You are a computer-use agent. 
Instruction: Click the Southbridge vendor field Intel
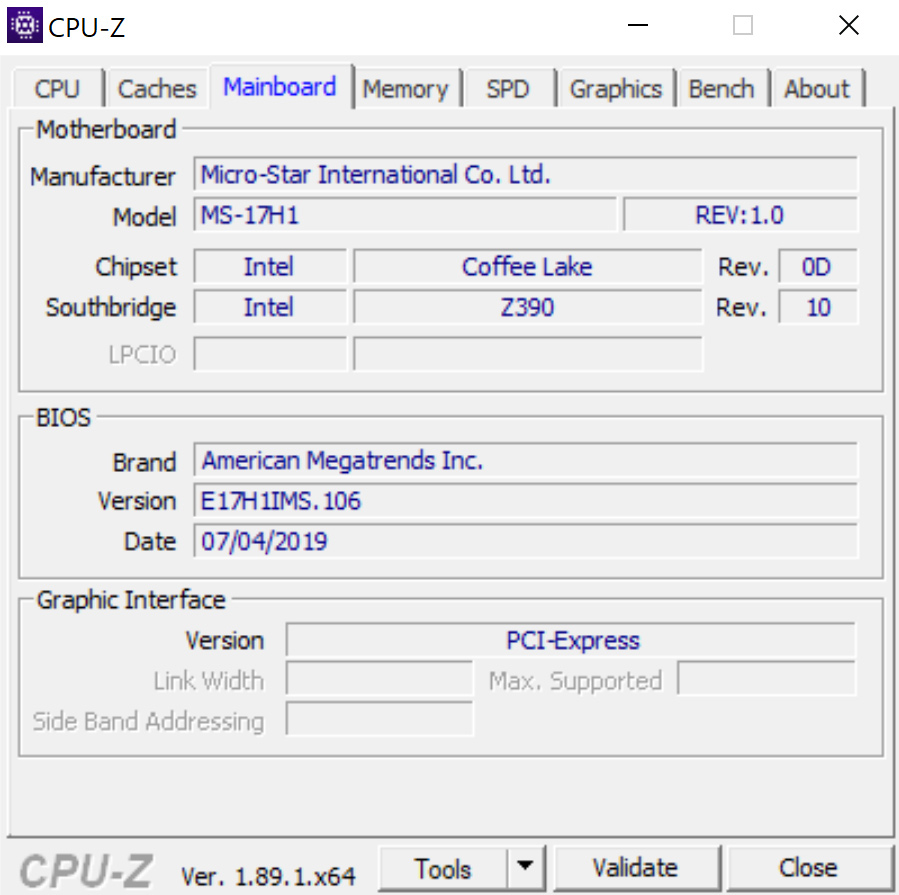269,307
